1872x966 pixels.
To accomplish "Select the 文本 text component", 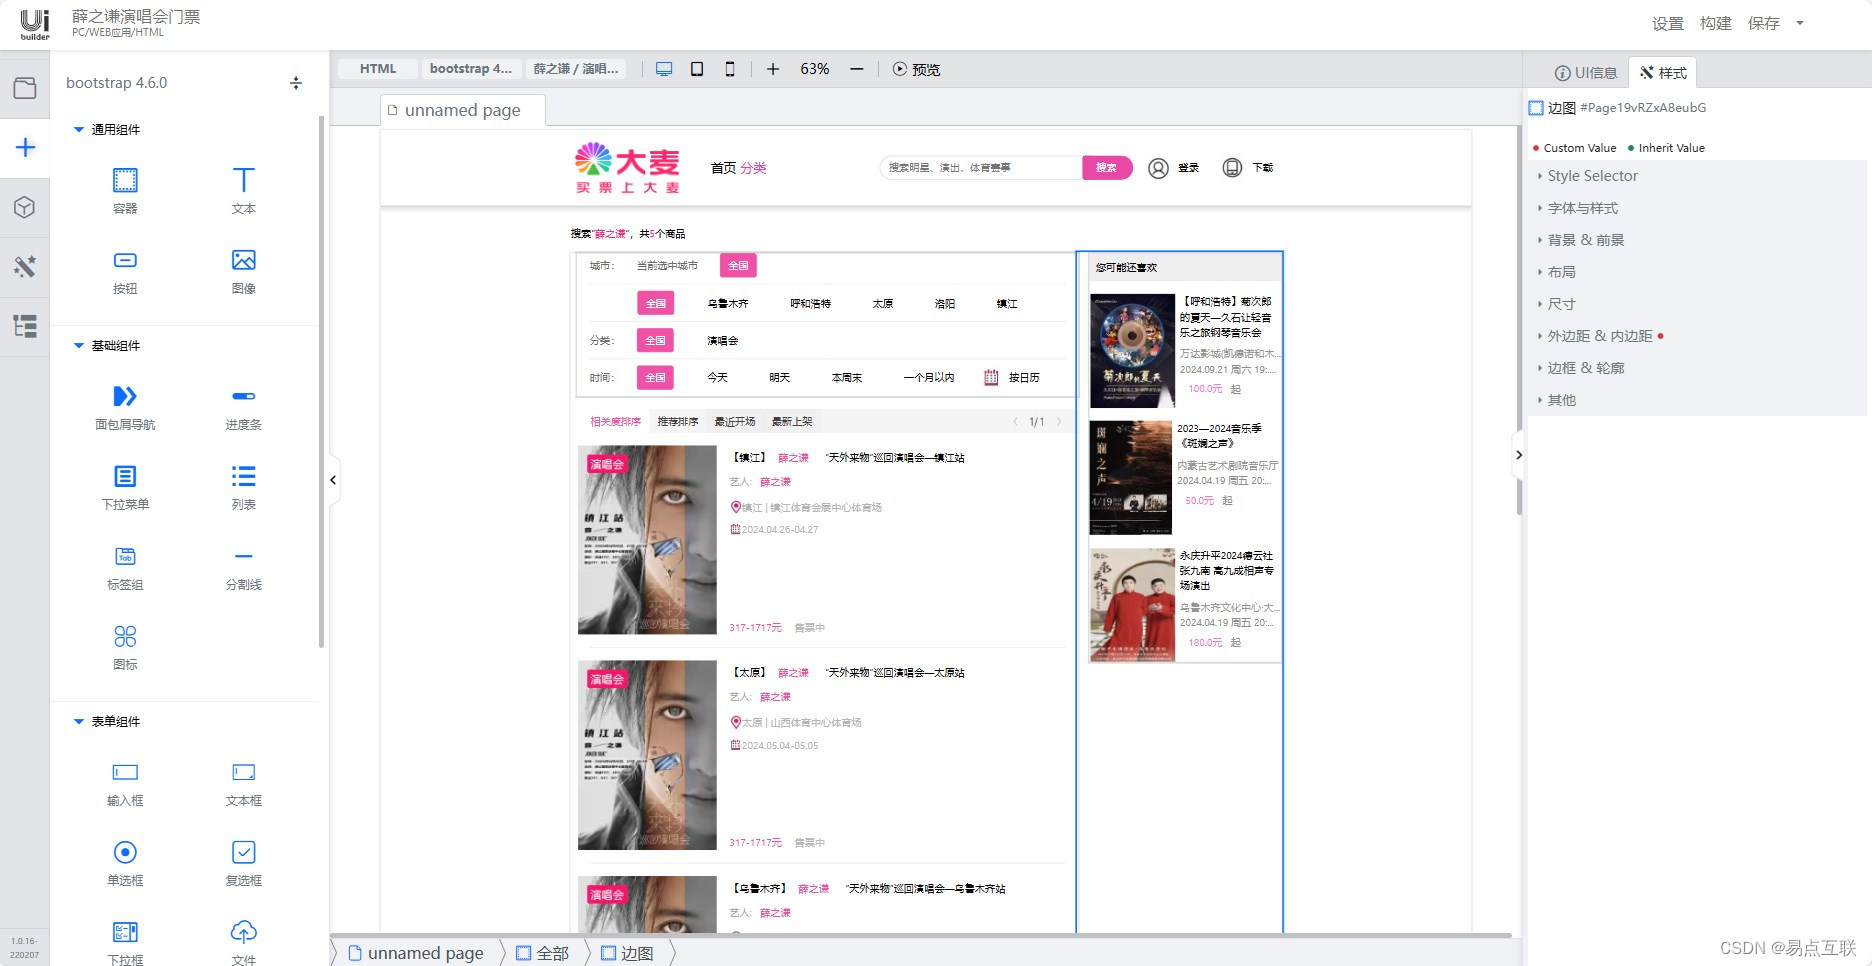I will 243,191.
